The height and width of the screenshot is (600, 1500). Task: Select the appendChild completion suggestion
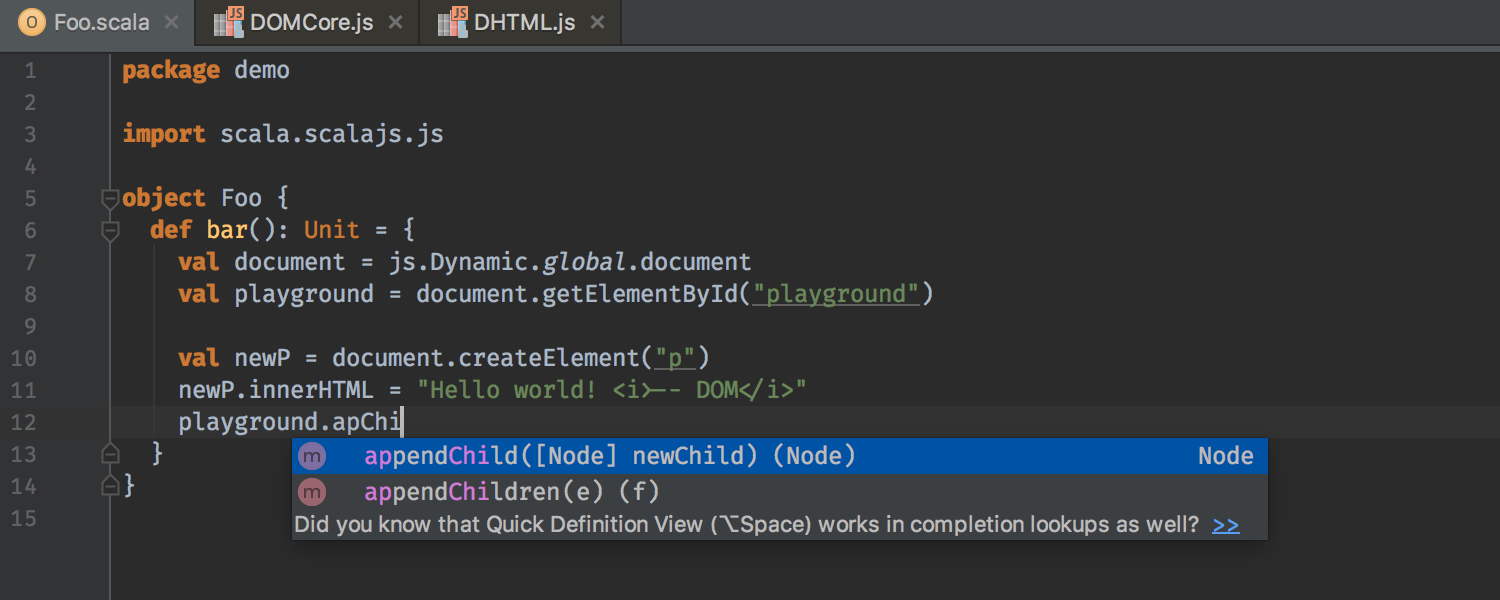click(x=780, y=456)
